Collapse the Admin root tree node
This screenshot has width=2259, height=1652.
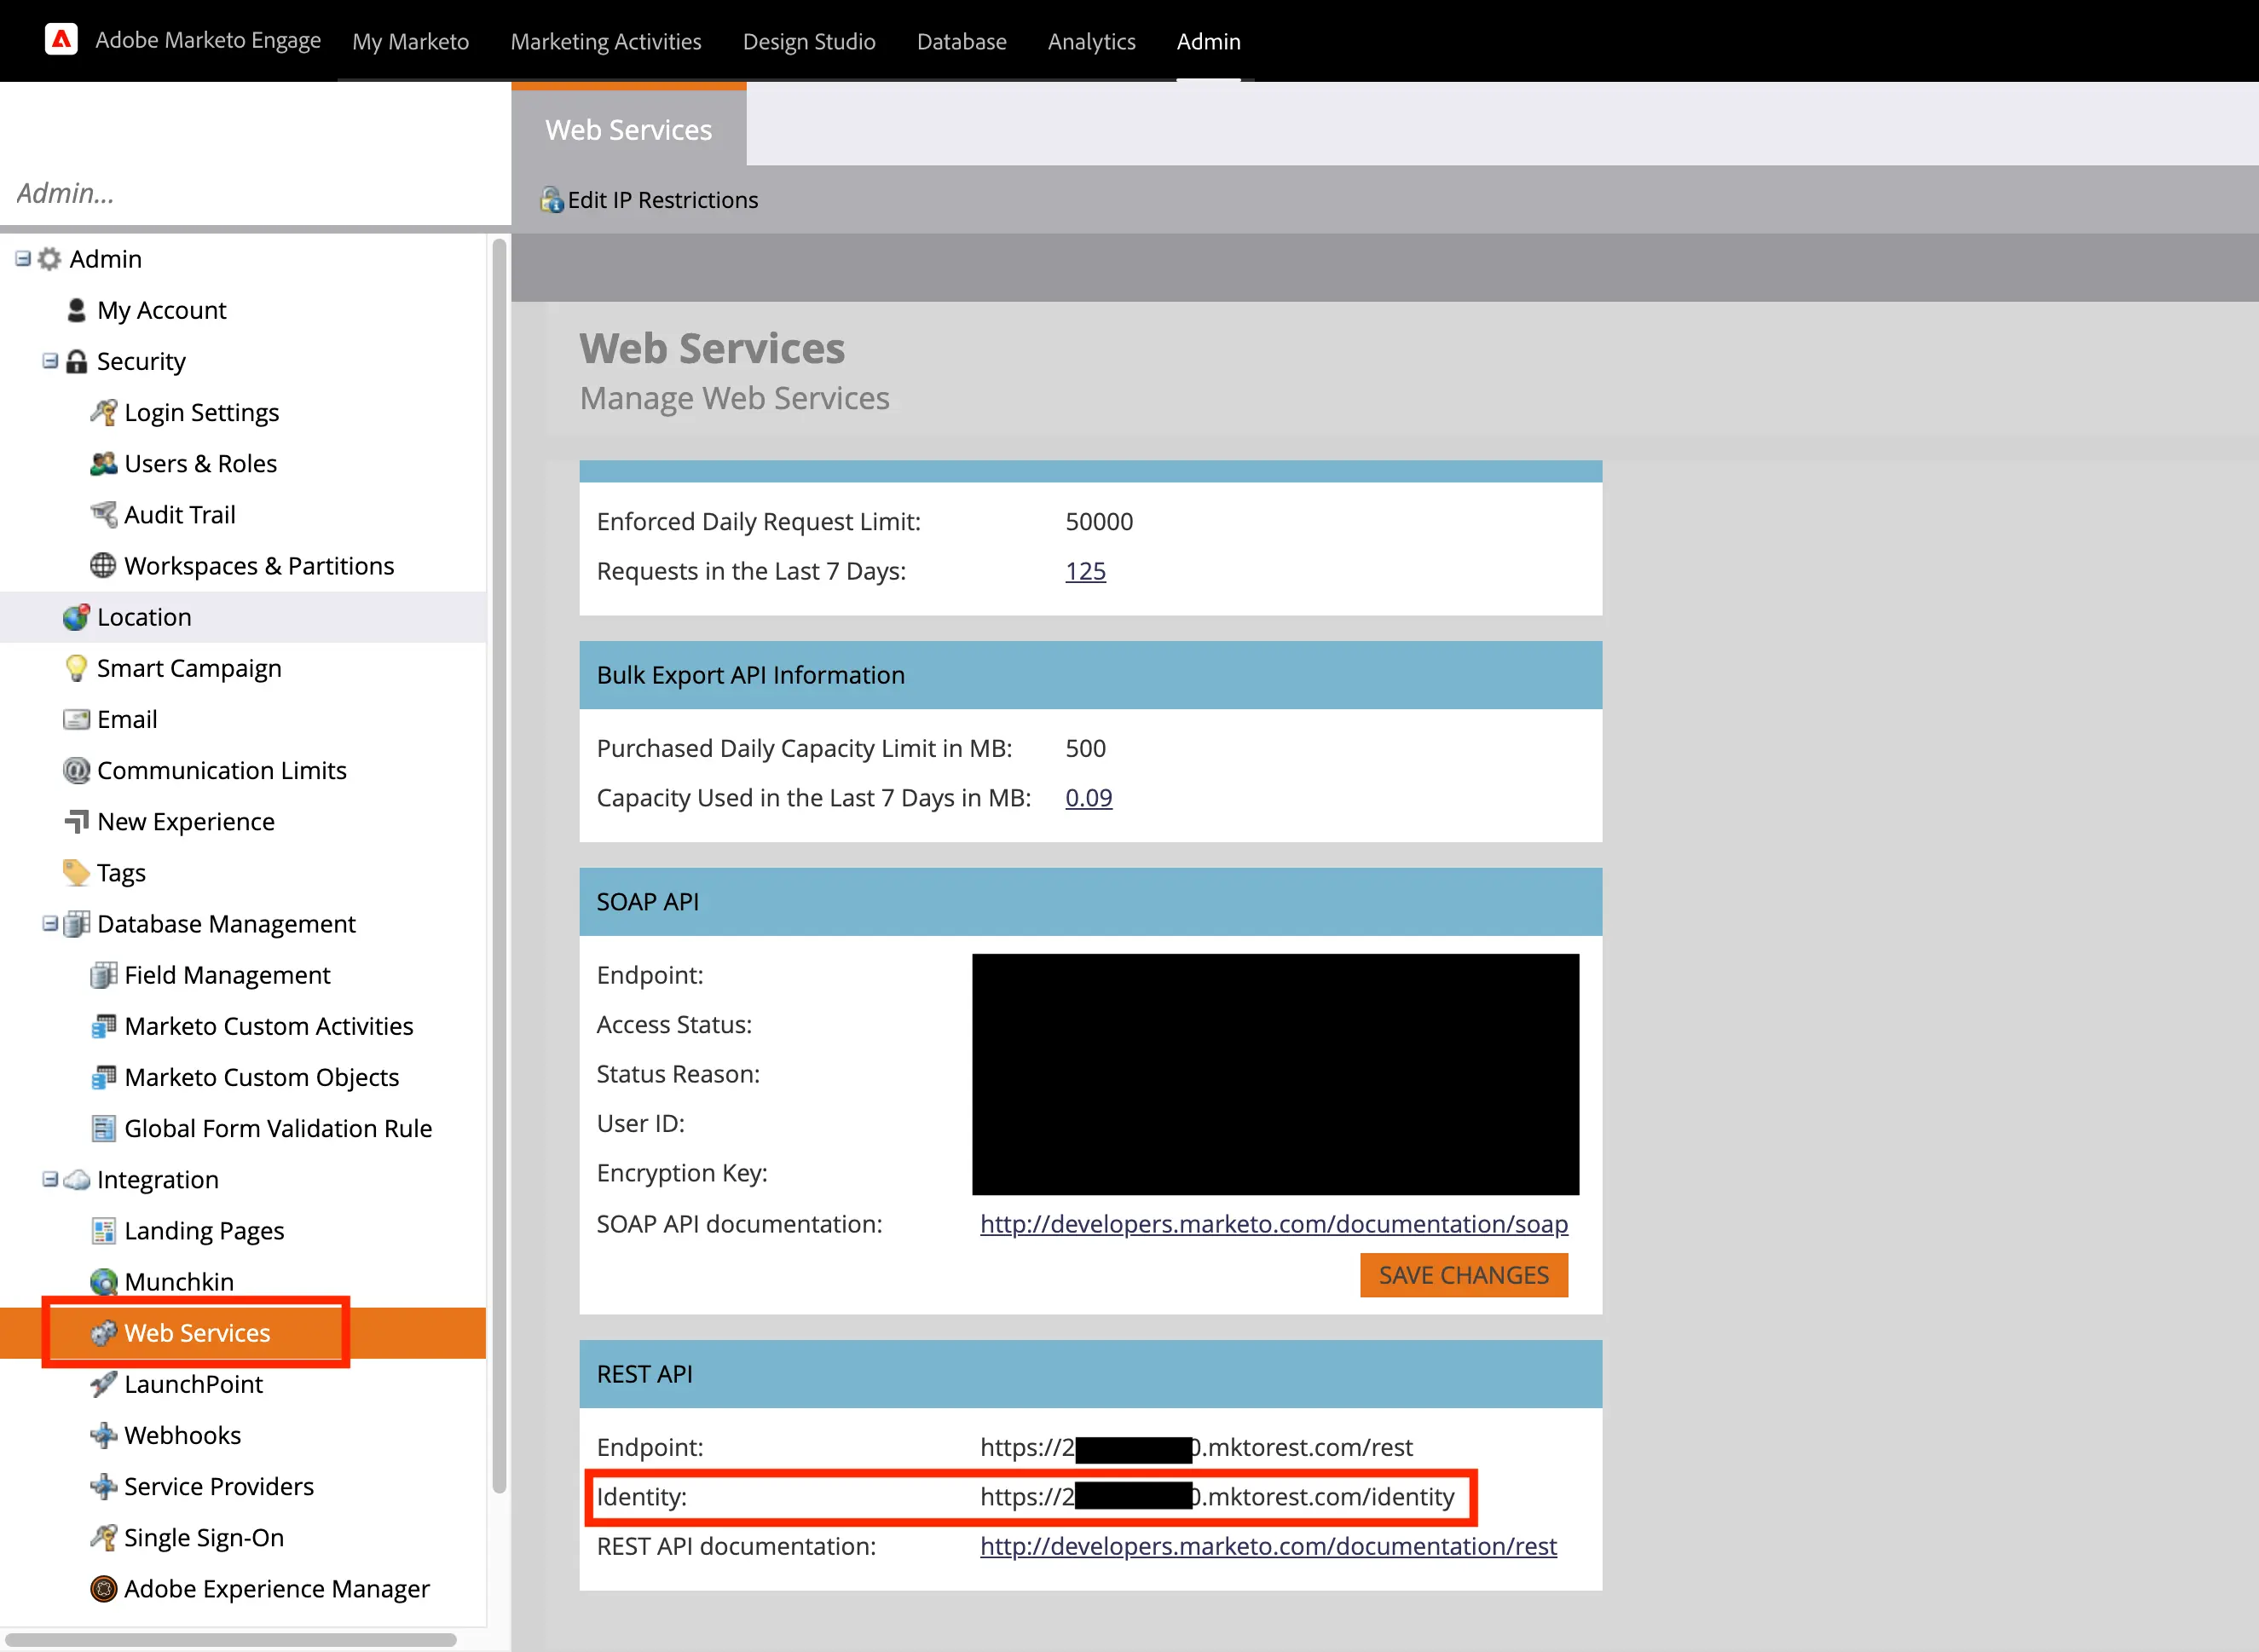(x=23, y=259)
